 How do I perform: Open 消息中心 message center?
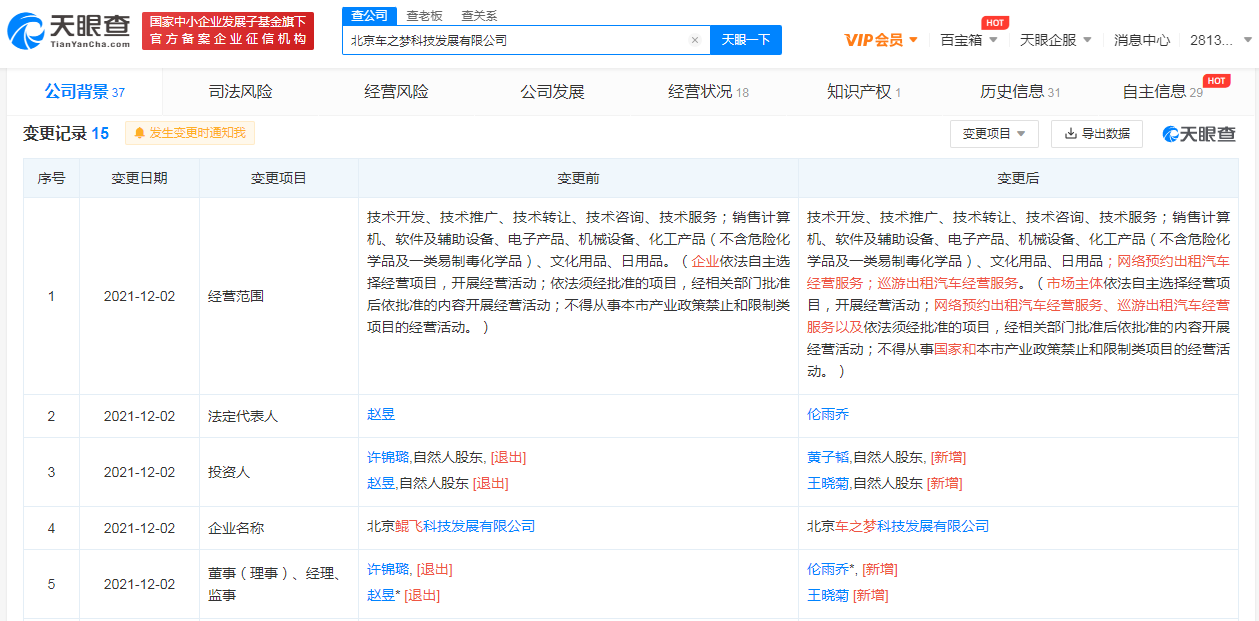(1142, 40)
